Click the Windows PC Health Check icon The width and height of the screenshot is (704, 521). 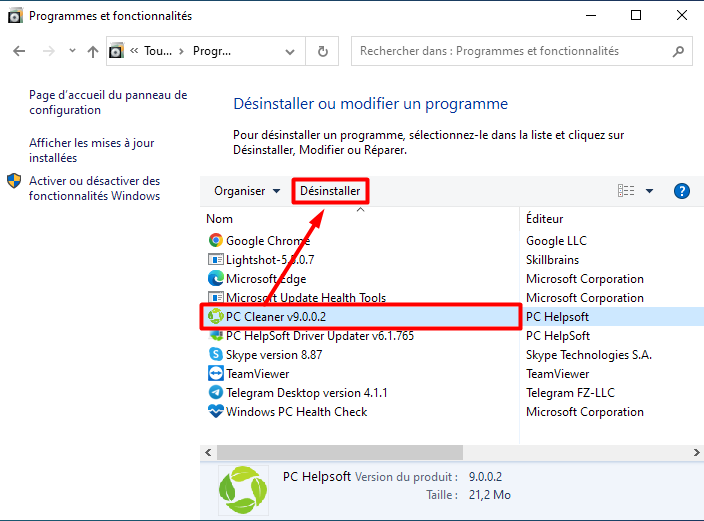[216, 411]
